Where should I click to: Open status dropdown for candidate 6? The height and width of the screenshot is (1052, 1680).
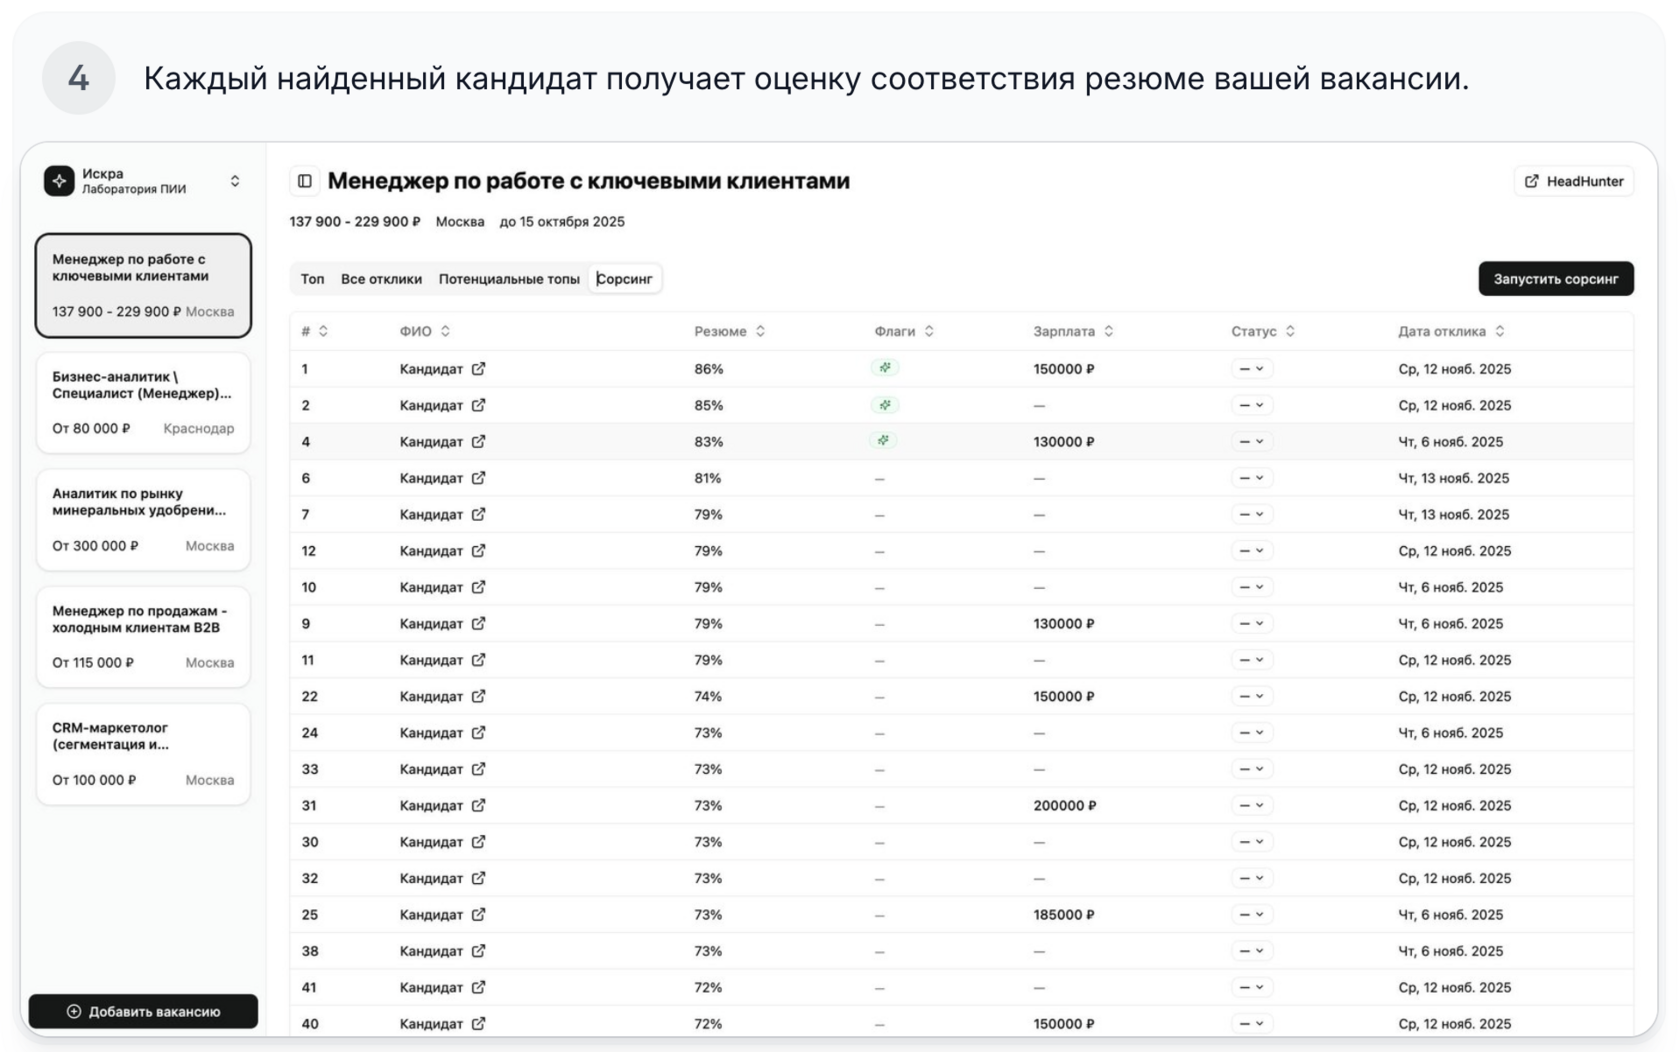[1251, 478]
